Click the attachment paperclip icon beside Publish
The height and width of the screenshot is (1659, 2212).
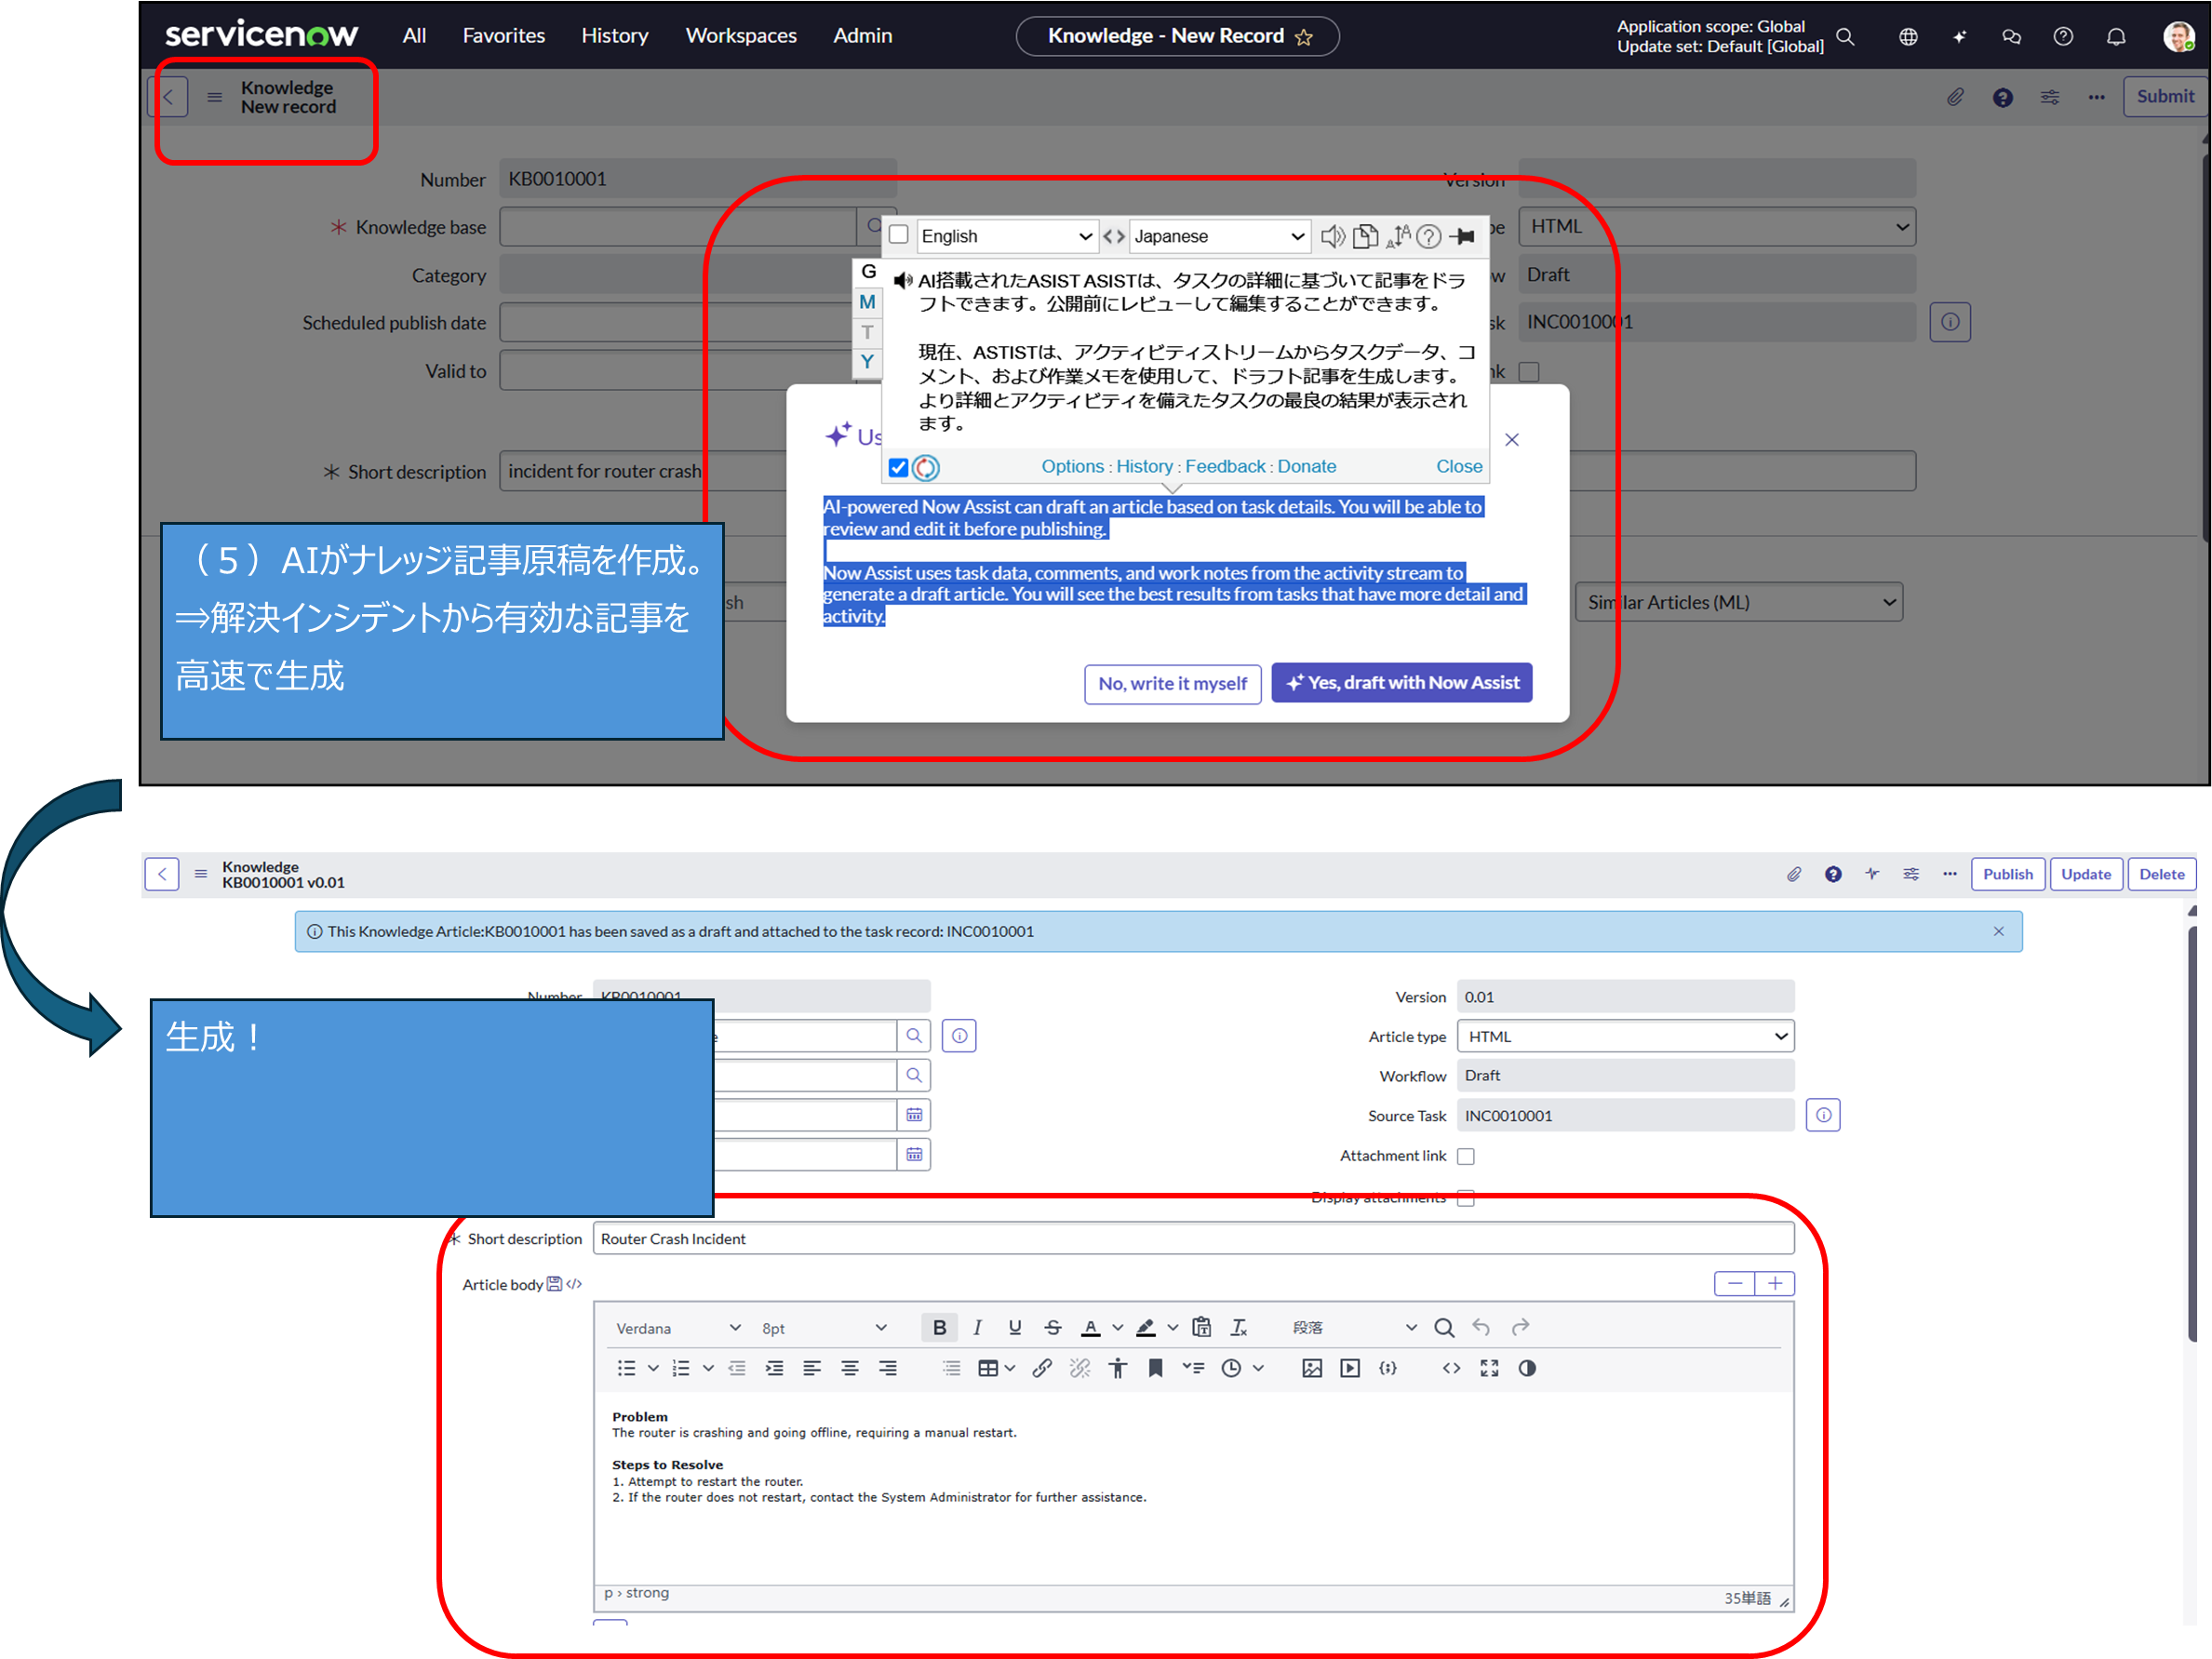[1794, 874]
